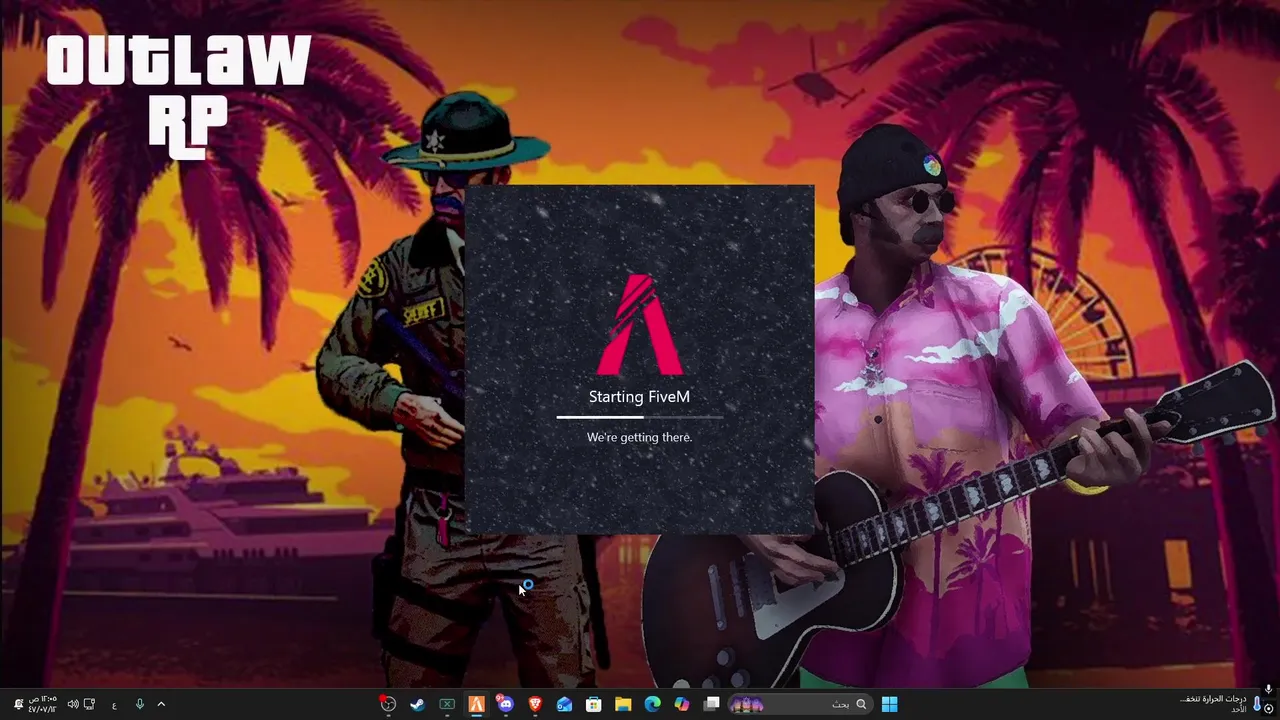The height and width of the screenshot is (720, 1280).
Task: Open File Explorer folder icon
Action: [623, 704]
